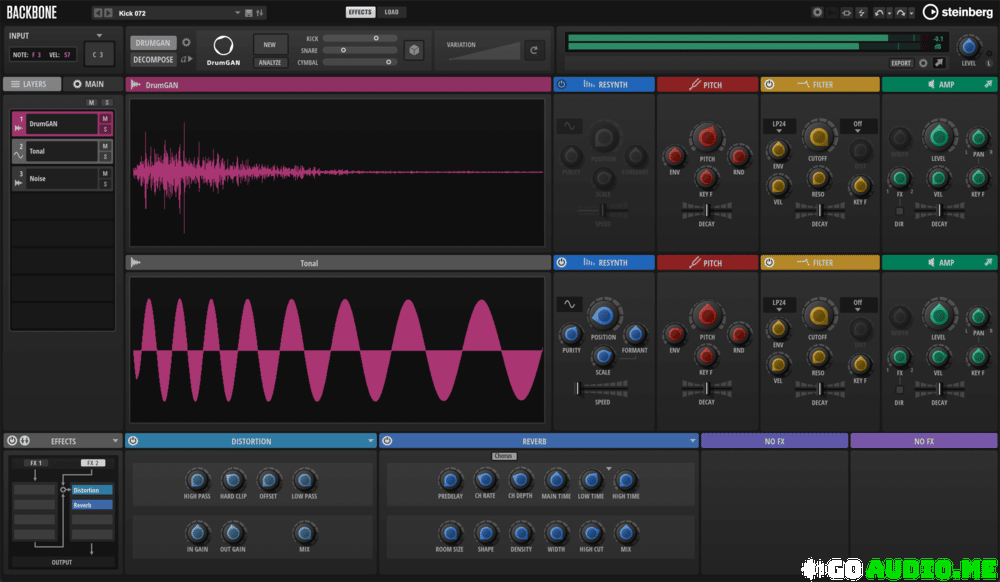Image resolution: width=1000 pixels, height=582 pixels.
Task: Toggle the Distortion effect power button
Action: 132,441
